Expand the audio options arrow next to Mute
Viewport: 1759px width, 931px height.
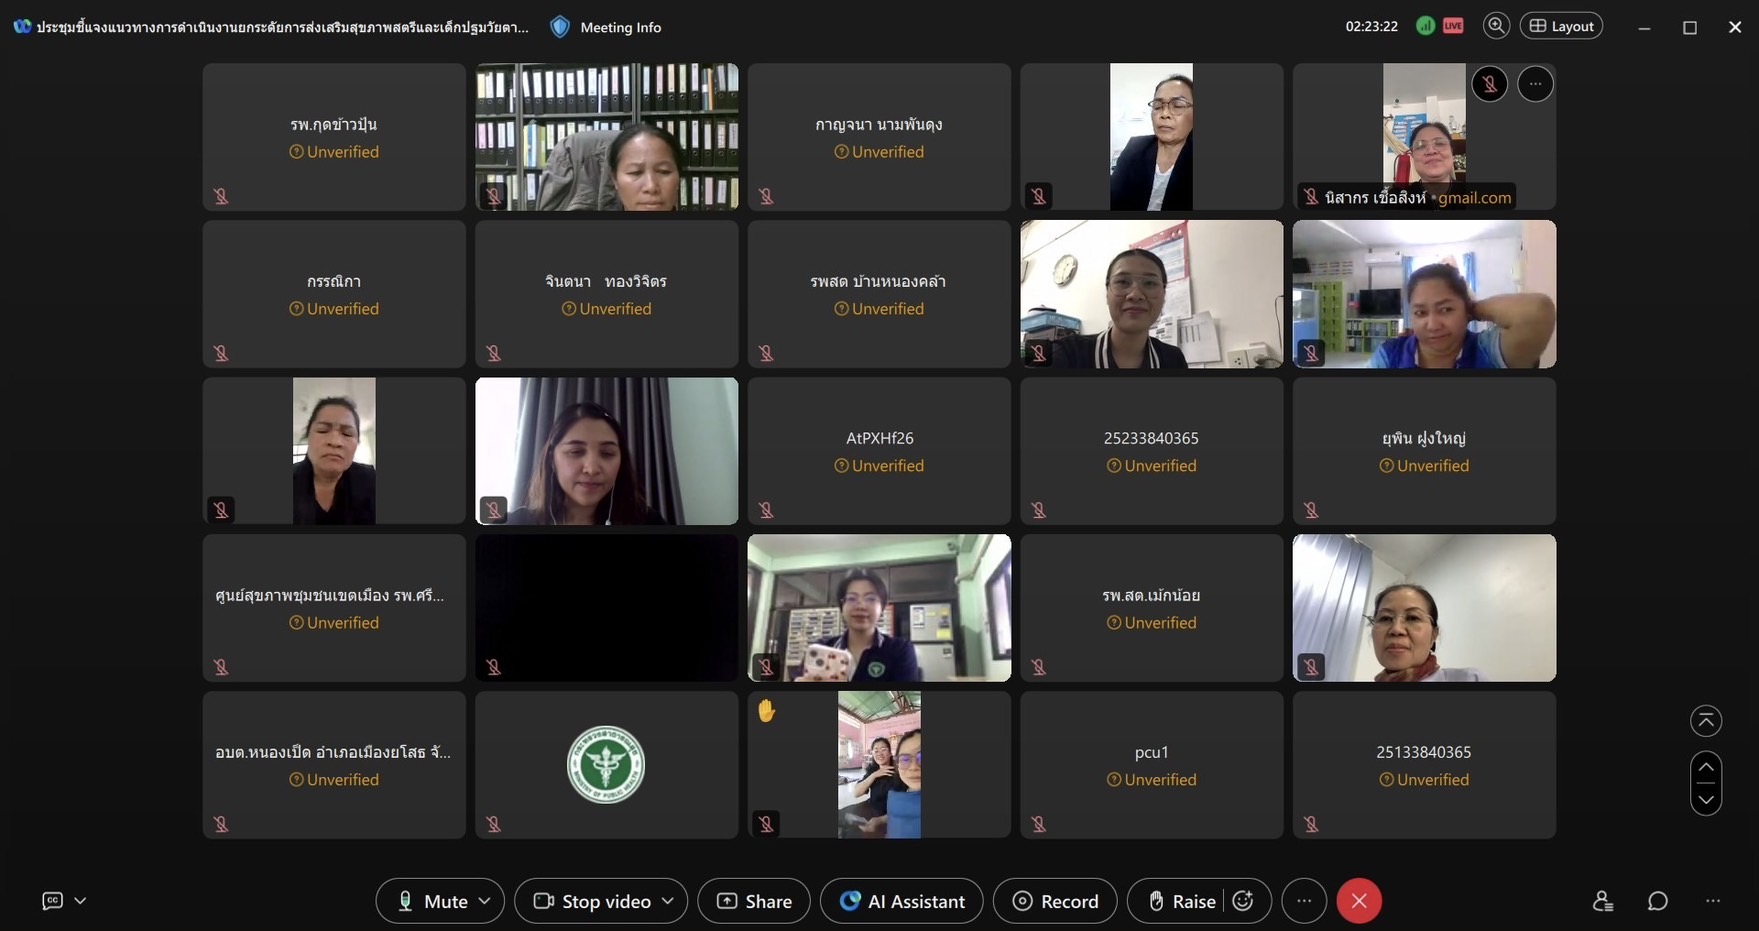(x=485, y=901)
